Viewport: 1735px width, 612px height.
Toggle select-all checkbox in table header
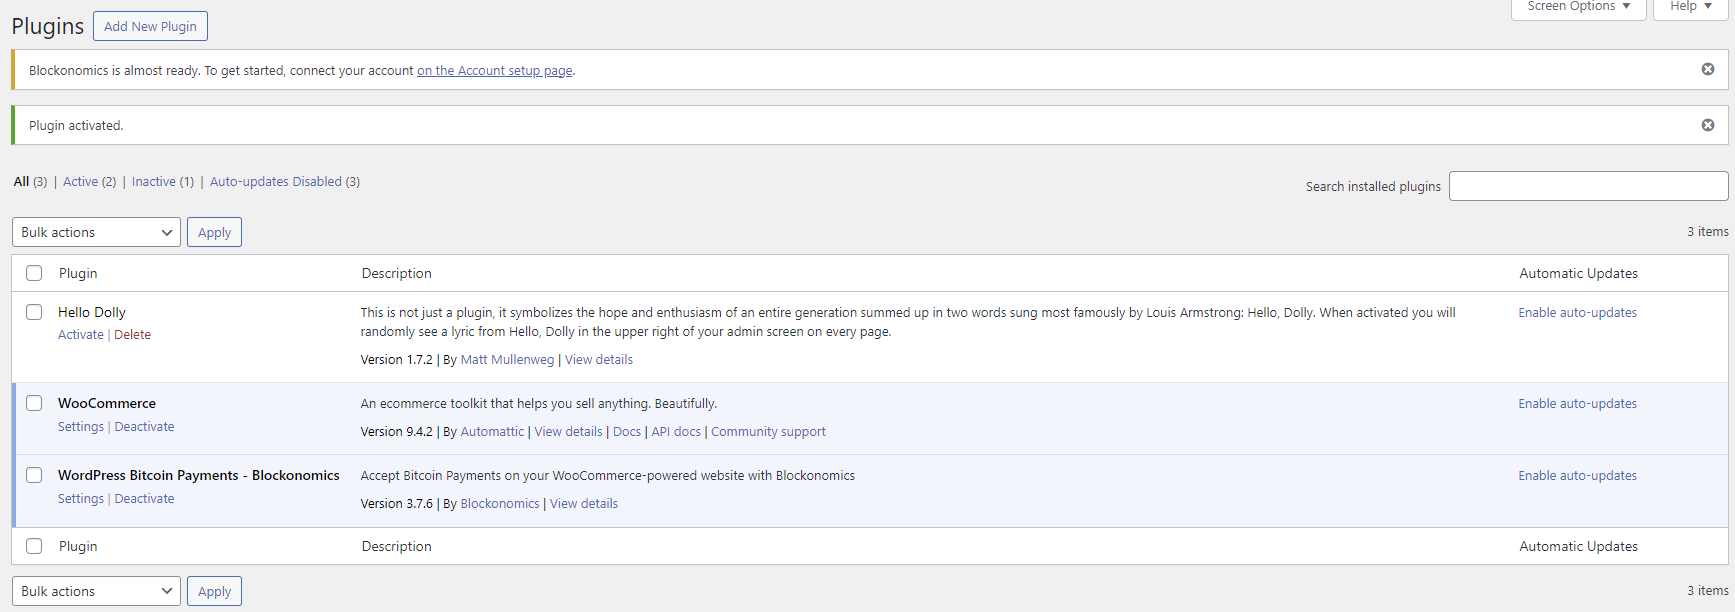[x=34, y=273]
